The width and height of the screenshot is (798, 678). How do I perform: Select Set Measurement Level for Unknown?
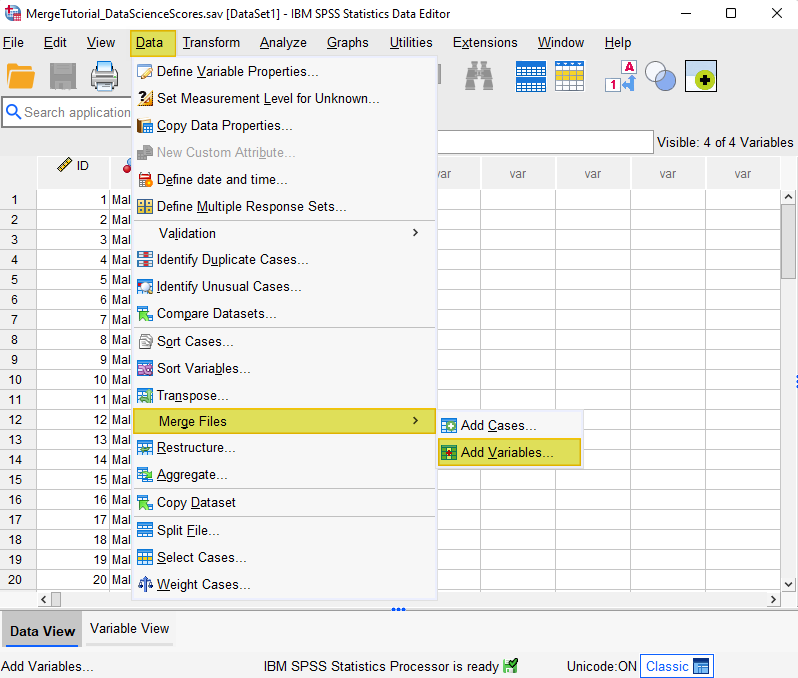point(284,99)
